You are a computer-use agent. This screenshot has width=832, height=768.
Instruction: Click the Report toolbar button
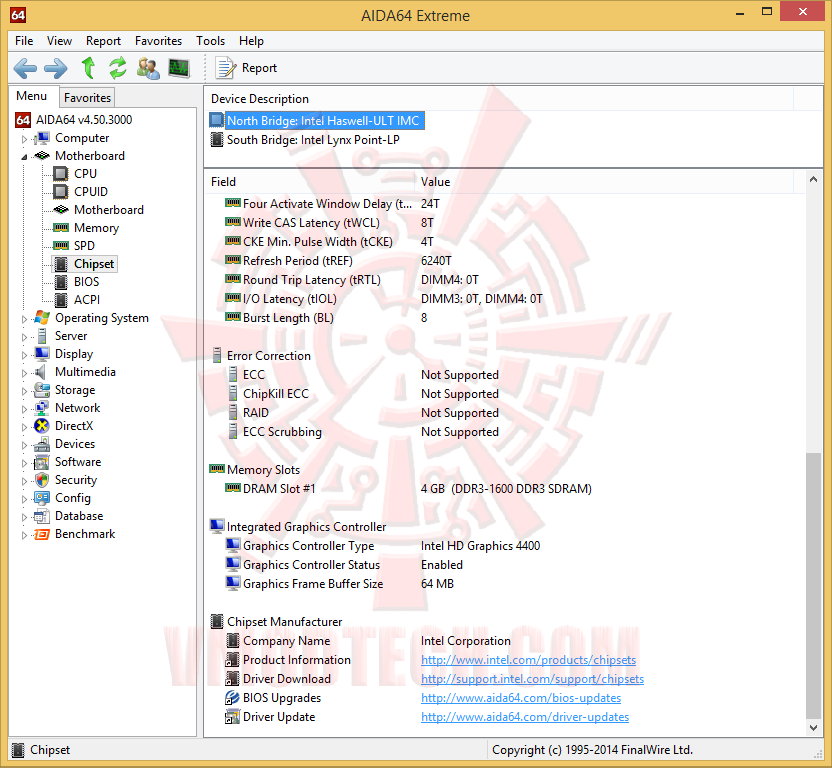[247, 68]
